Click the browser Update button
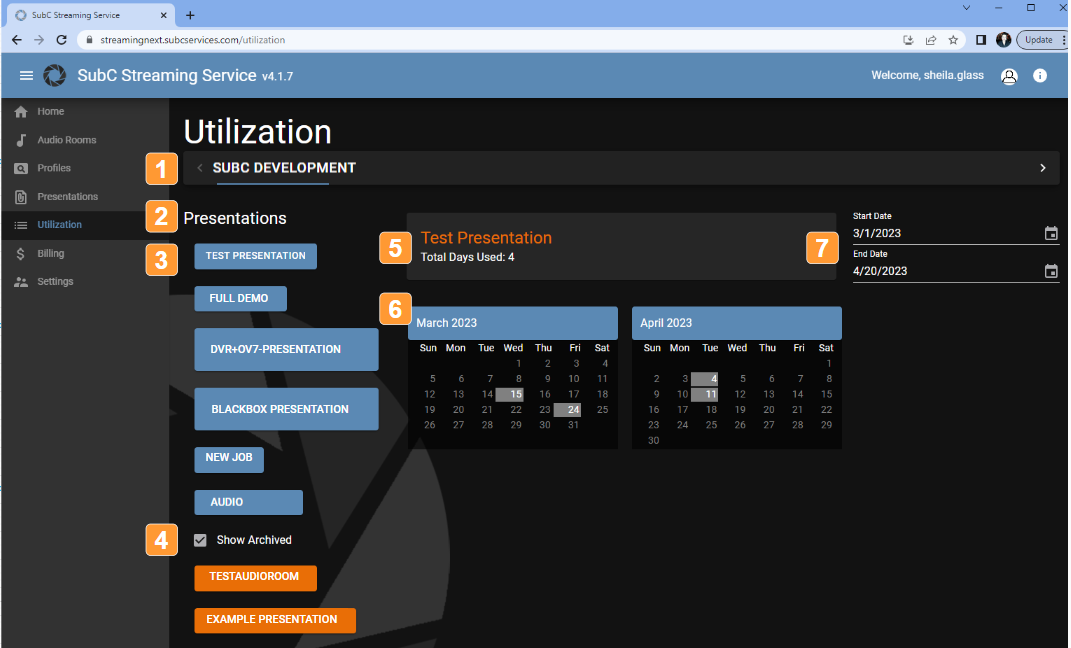The height and width of the screenshot is (648, 1071). coord(1039,40)
